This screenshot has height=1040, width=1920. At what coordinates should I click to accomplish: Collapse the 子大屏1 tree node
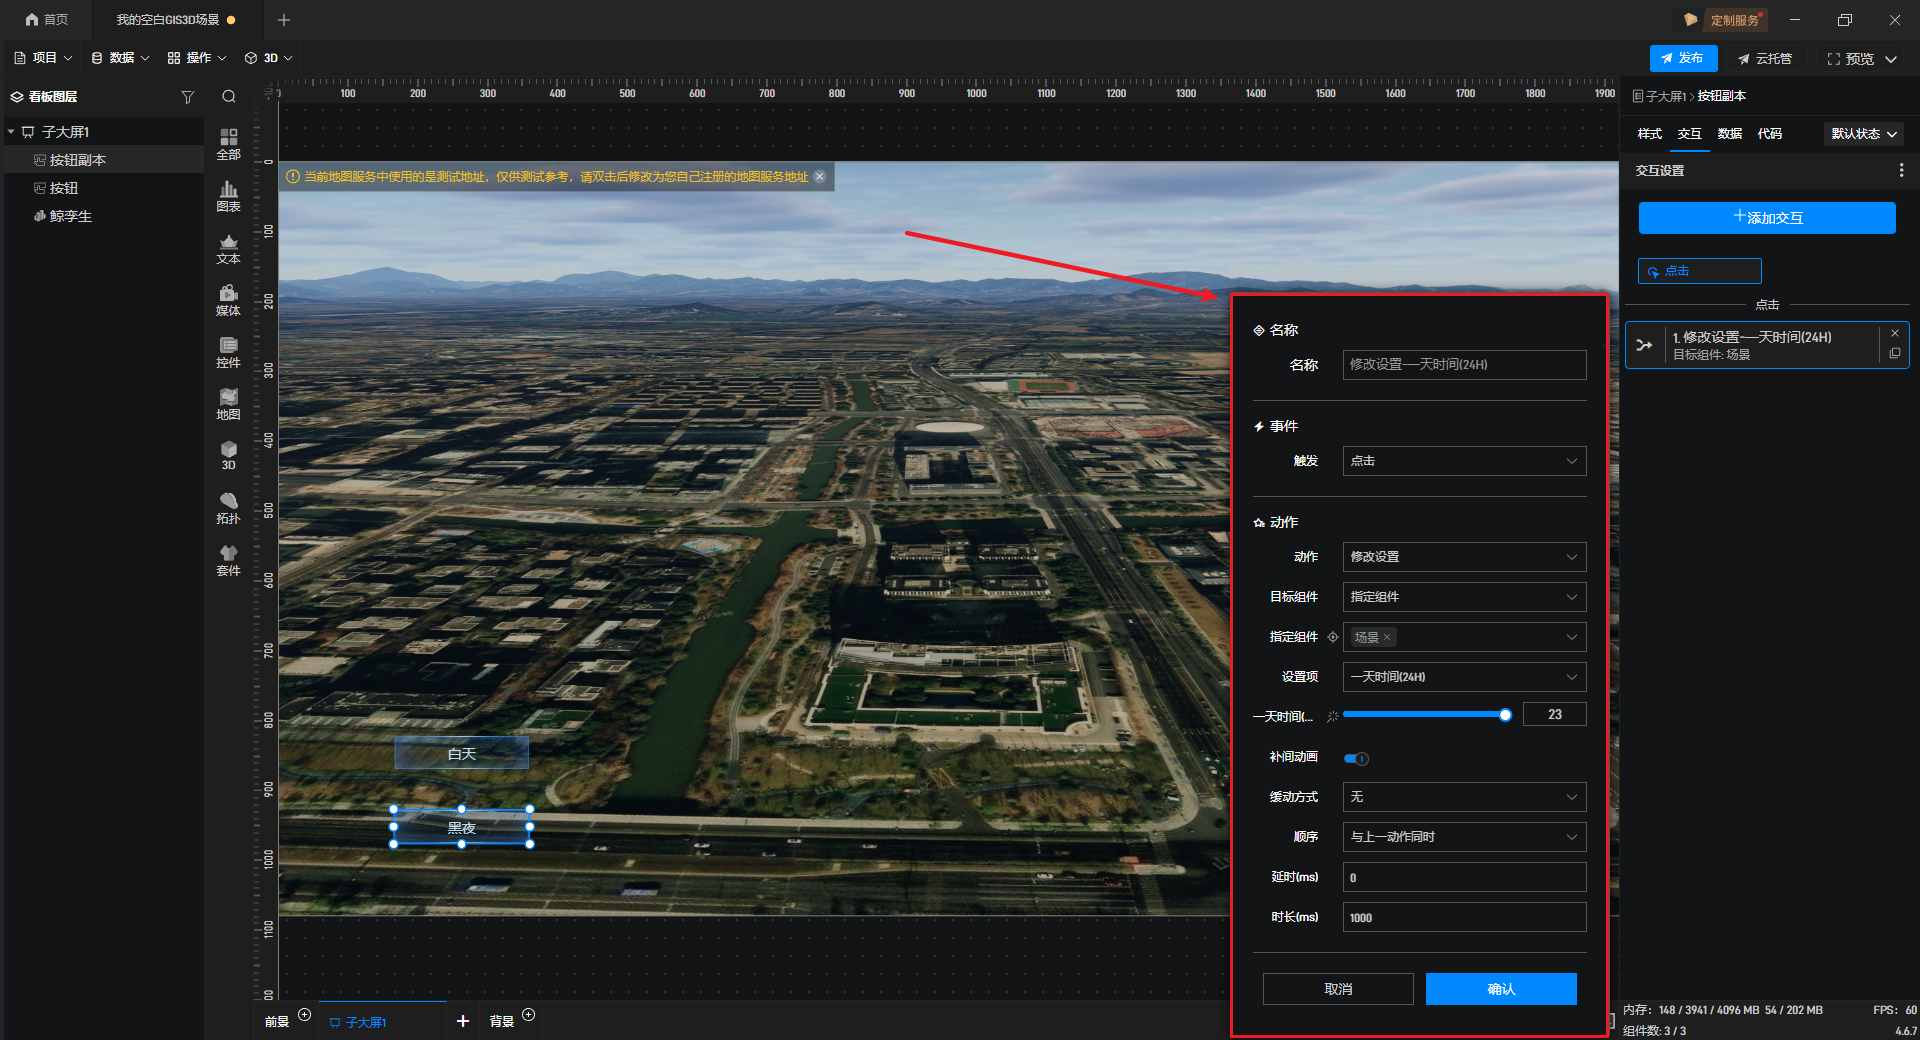click(x=11, y=132)
